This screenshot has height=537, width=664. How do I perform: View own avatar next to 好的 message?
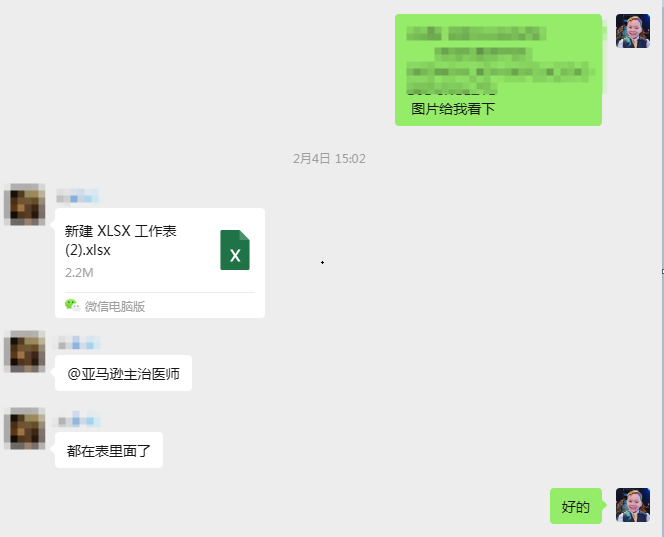(633, 505)
